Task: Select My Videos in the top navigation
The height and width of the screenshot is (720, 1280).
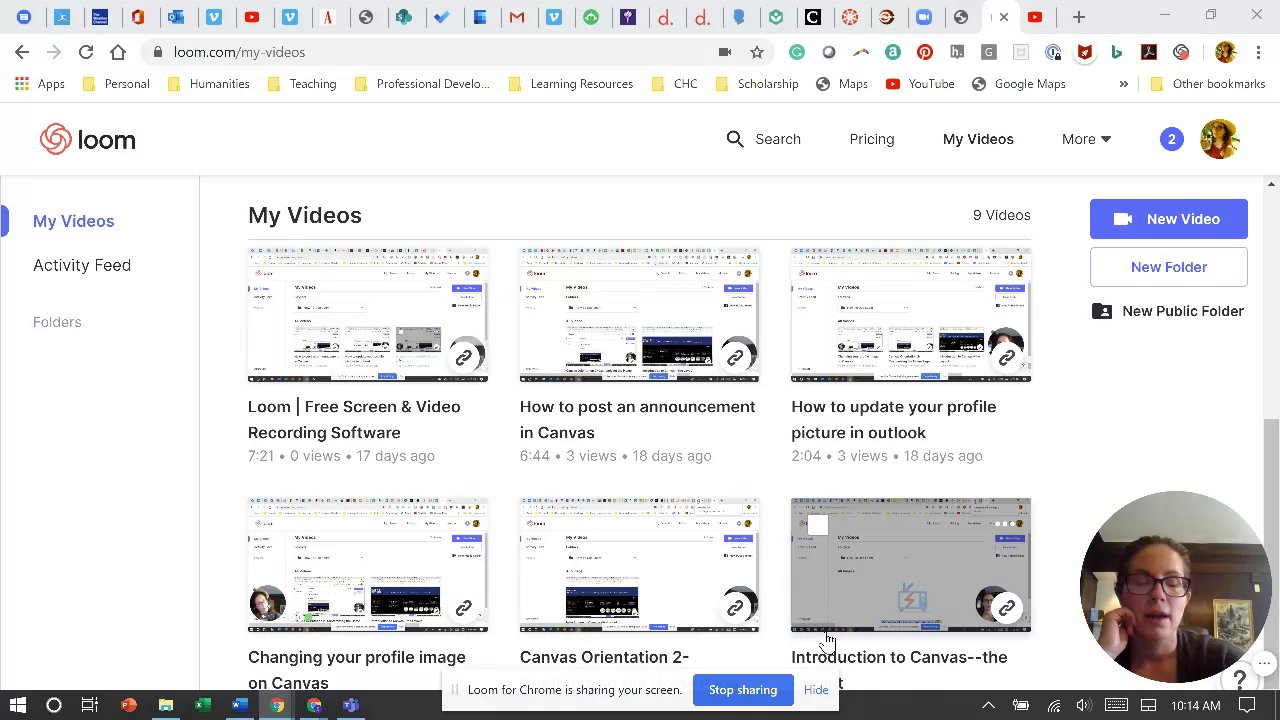Action: coord(978,139)
